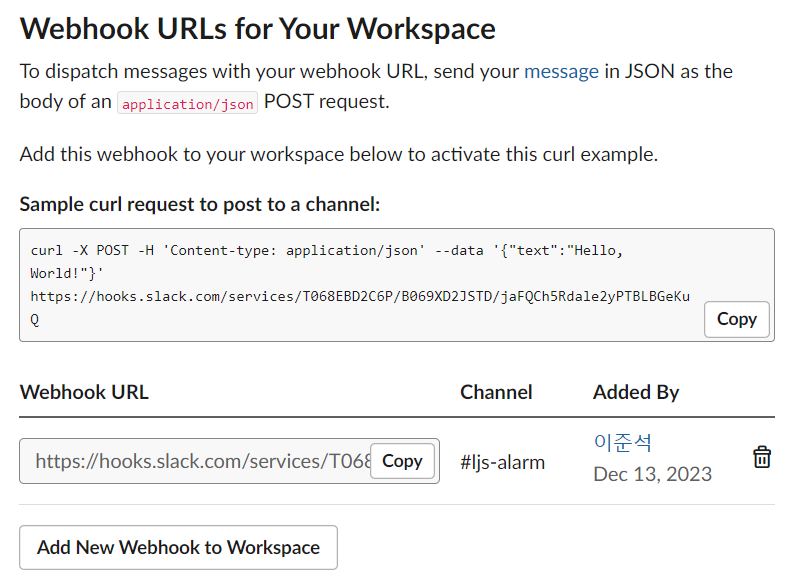Open the "message" documentation link
Screen dimensions: 794x583
561,71
